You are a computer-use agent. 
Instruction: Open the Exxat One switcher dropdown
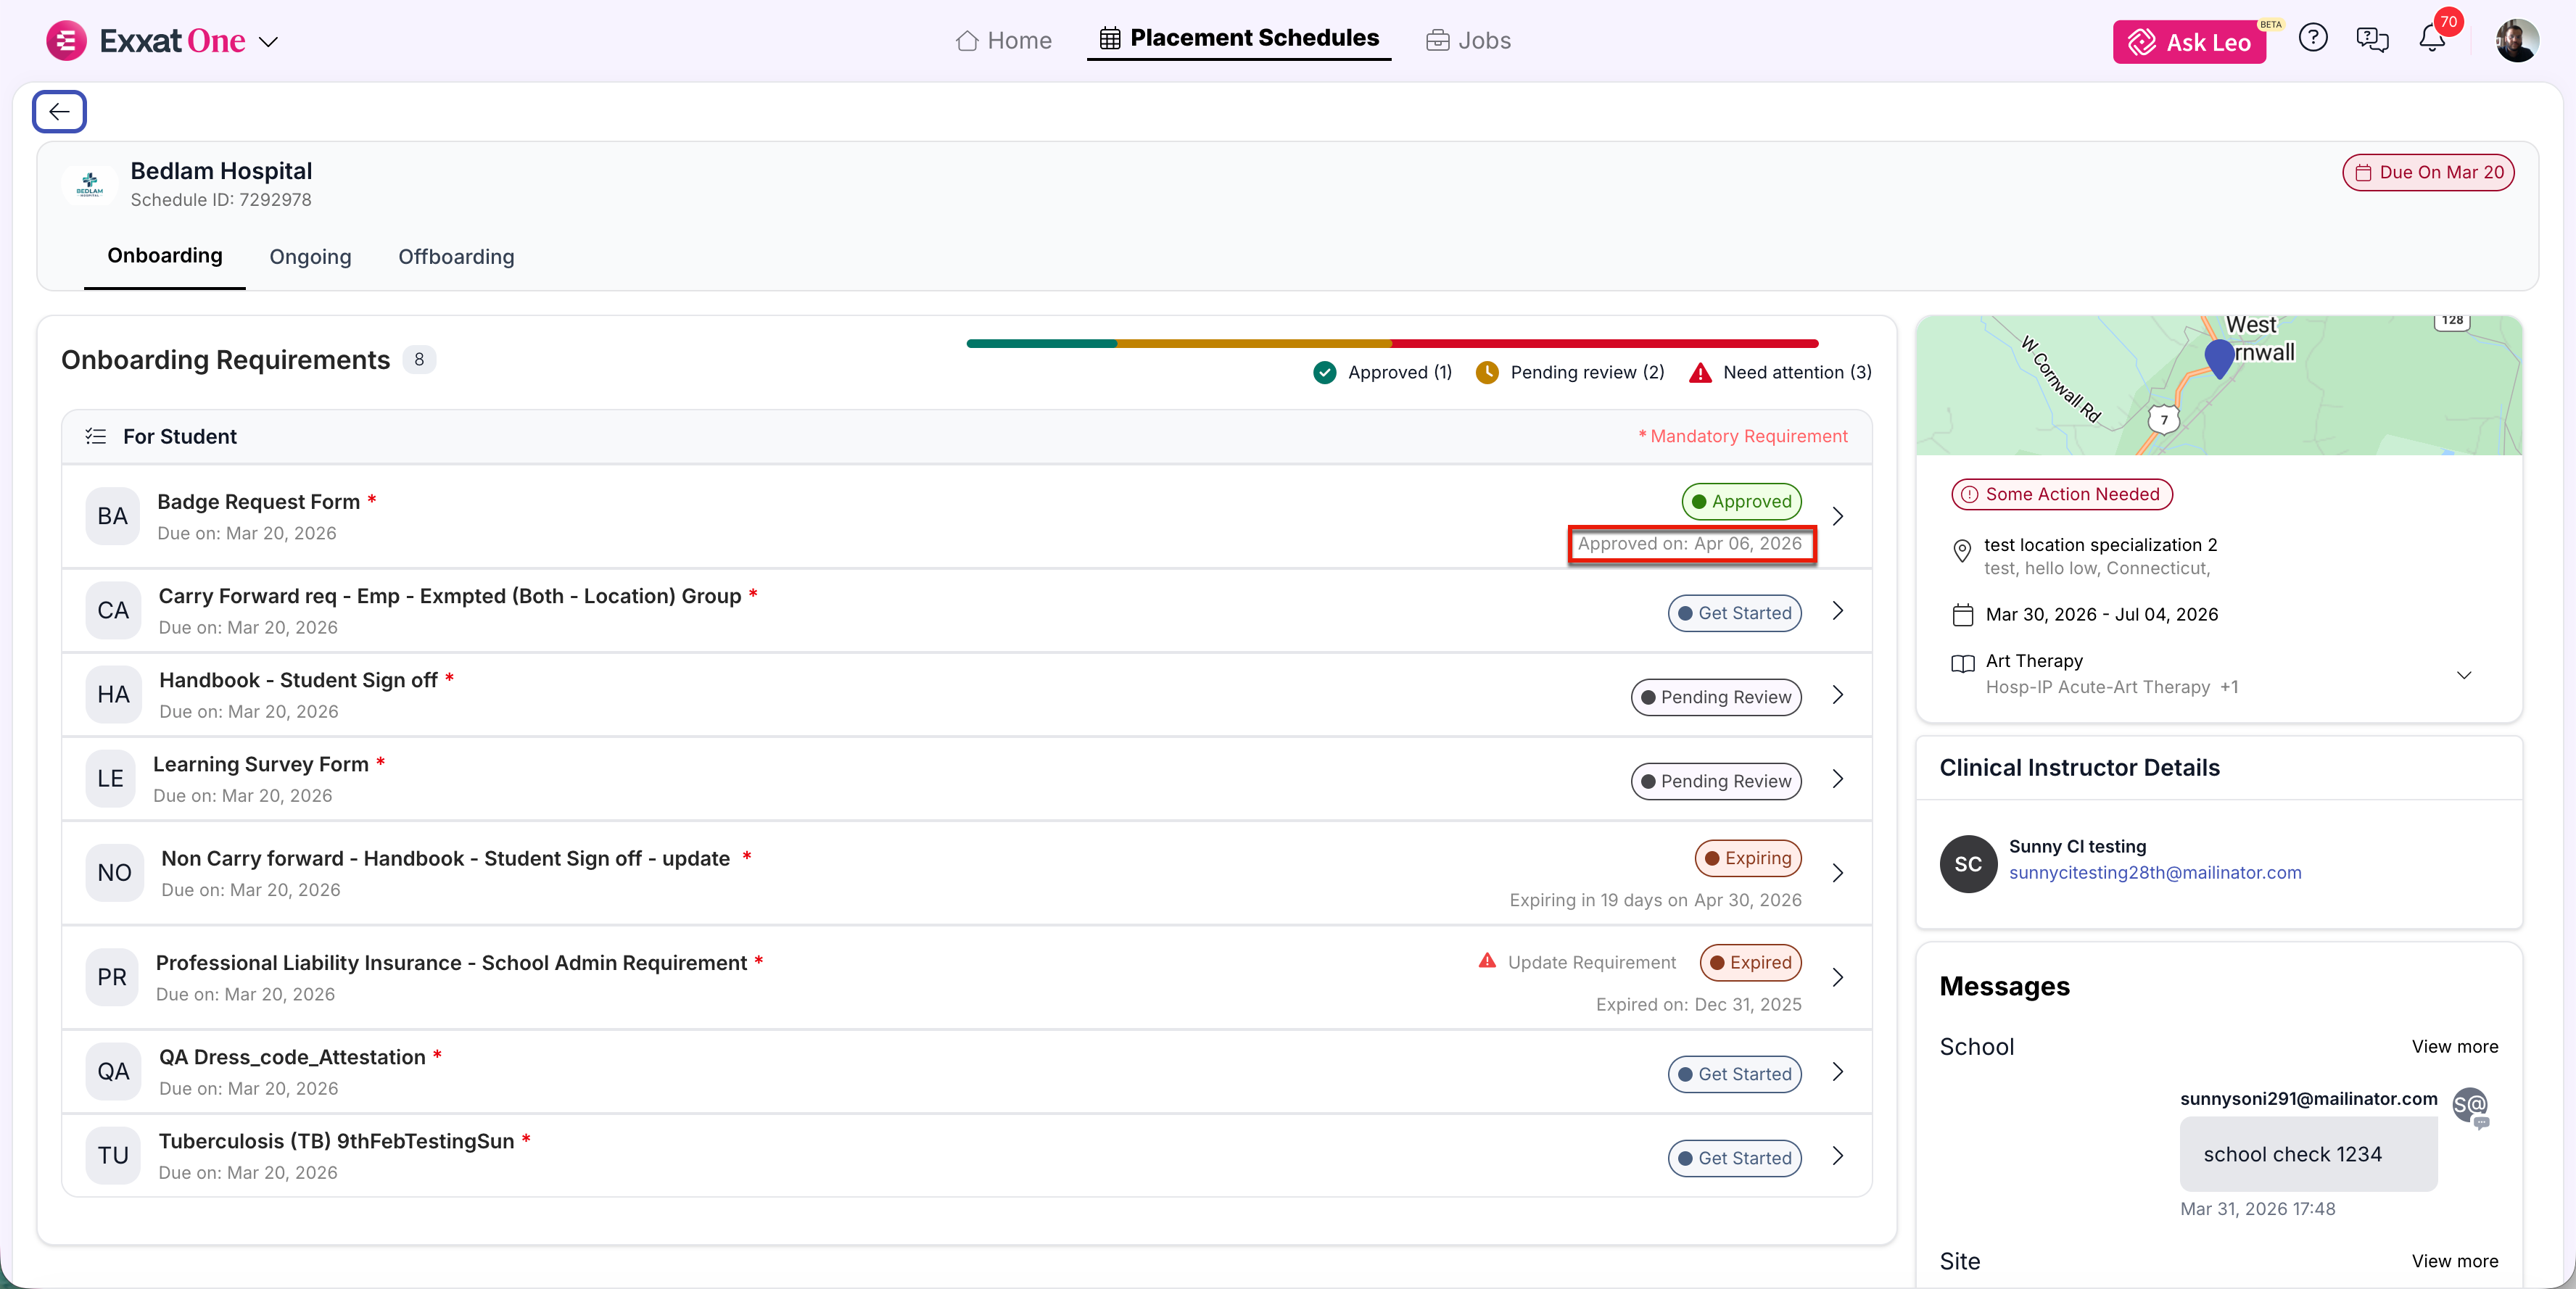coord(268,42)
